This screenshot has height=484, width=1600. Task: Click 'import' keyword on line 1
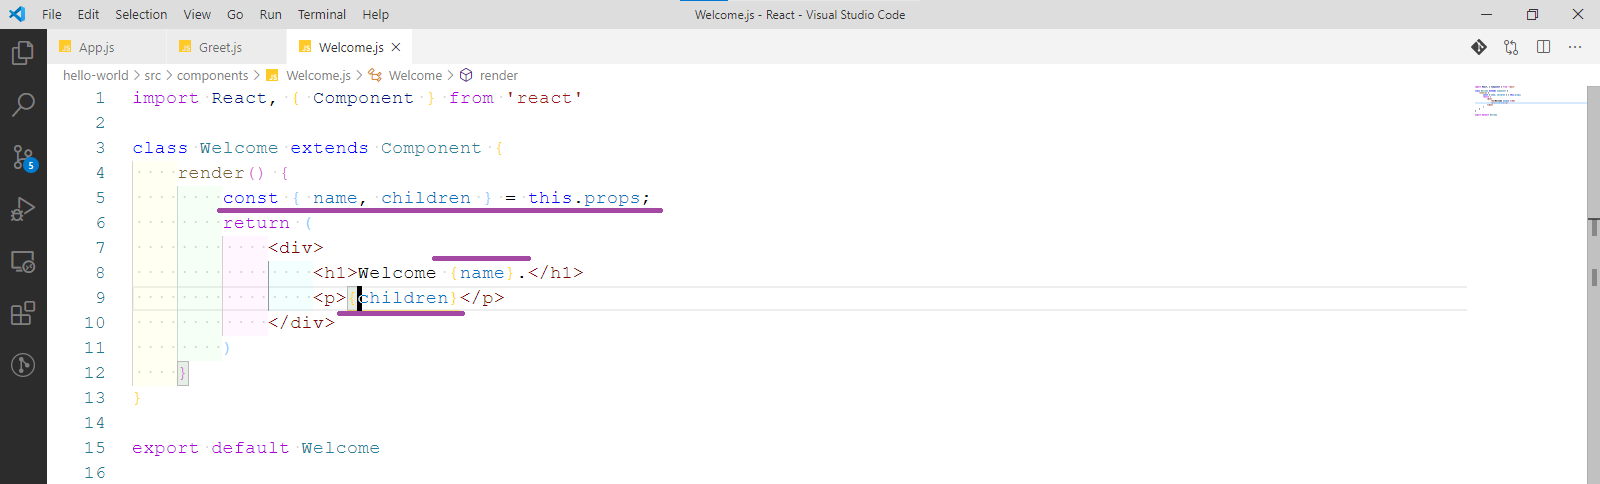point(166,98)
